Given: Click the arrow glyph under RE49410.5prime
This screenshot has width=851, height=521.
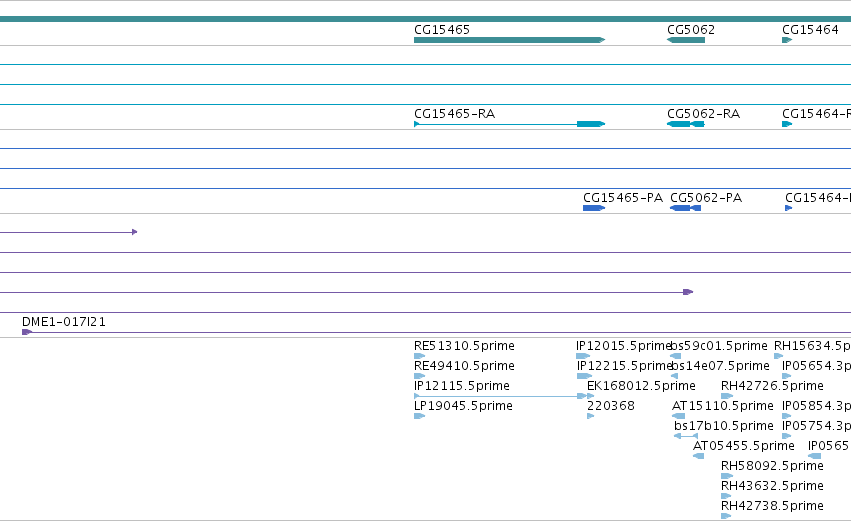Looking at the screenshot, I should click(x=420, y=376).
